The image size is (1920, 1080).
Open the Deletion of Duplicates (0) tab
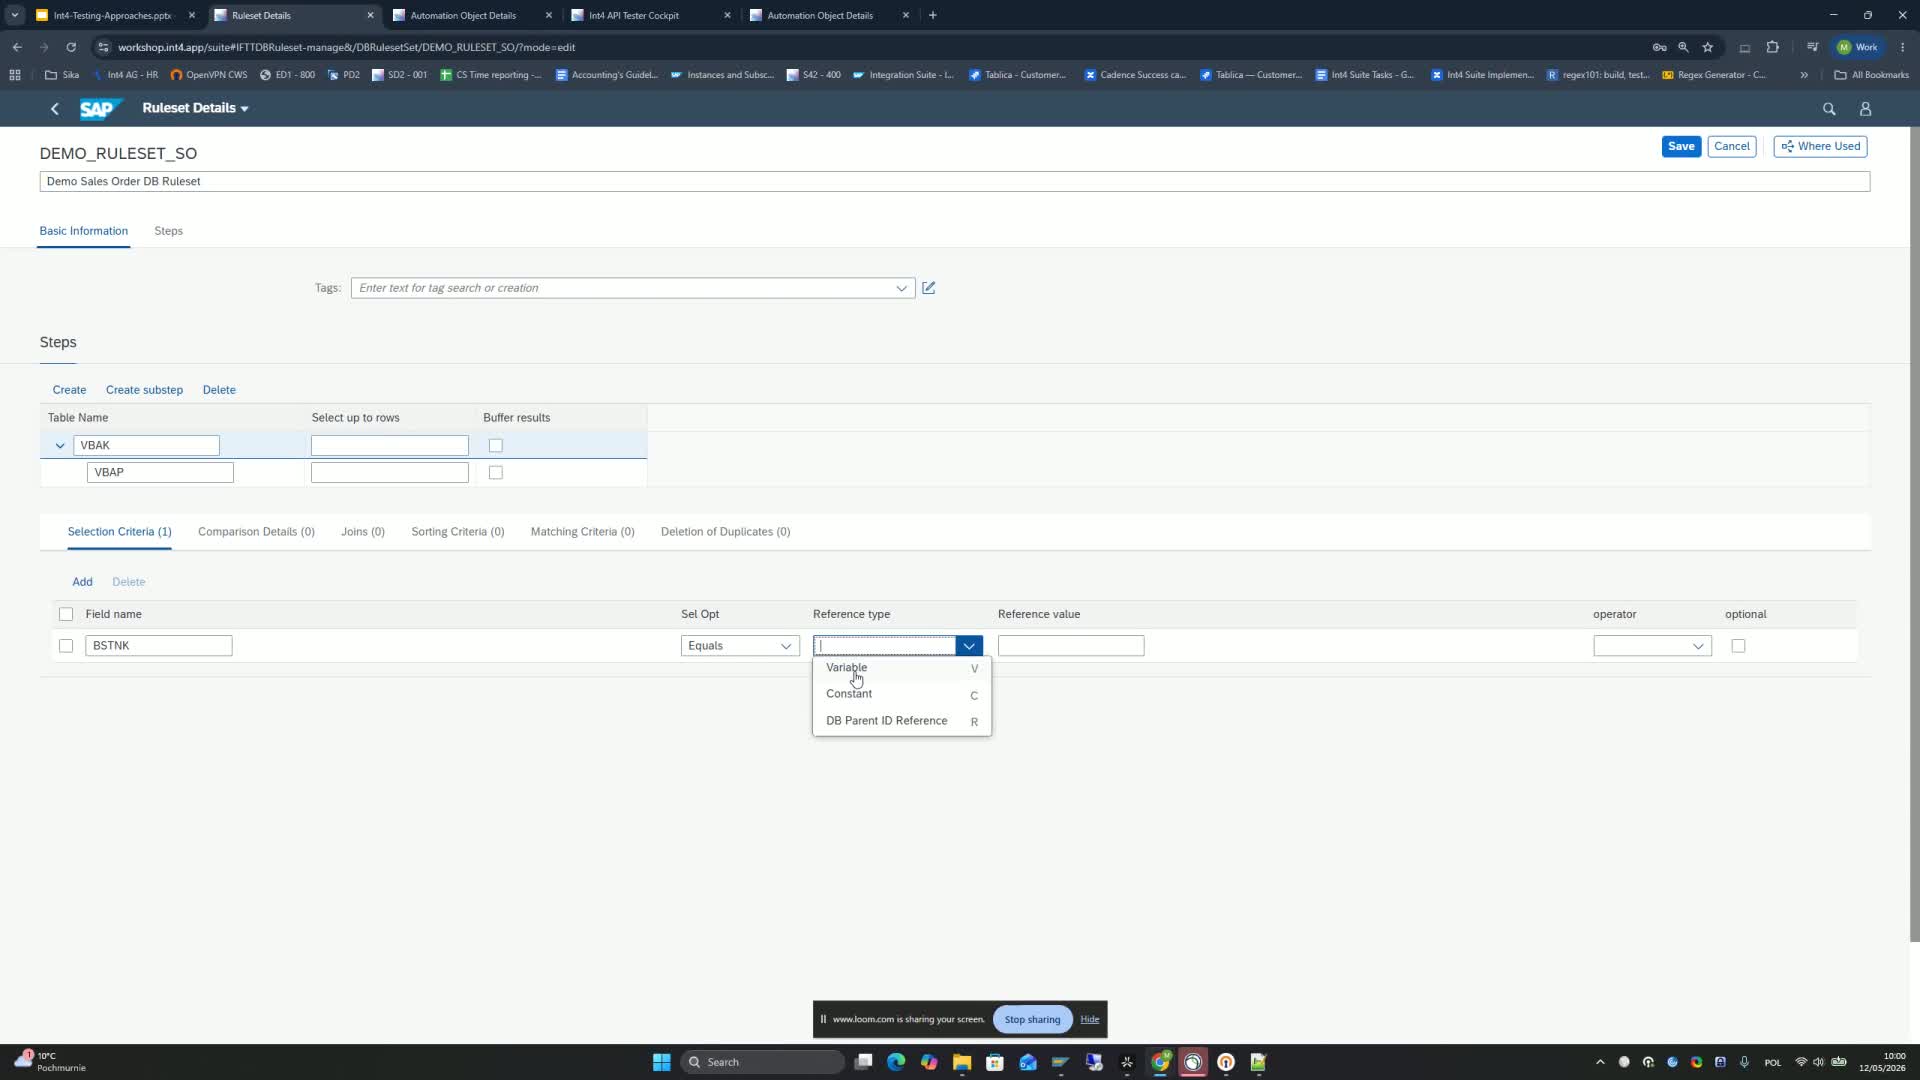[726, 532]
